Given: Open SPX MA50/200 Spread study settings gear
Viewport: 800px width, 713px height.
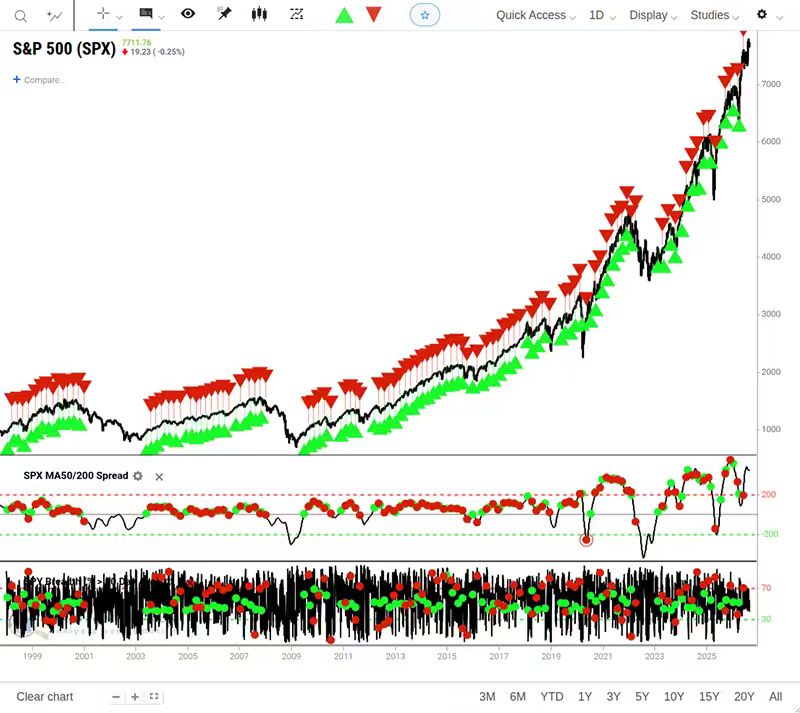Looking at the screenshot, I should click(x=138, y=476).
